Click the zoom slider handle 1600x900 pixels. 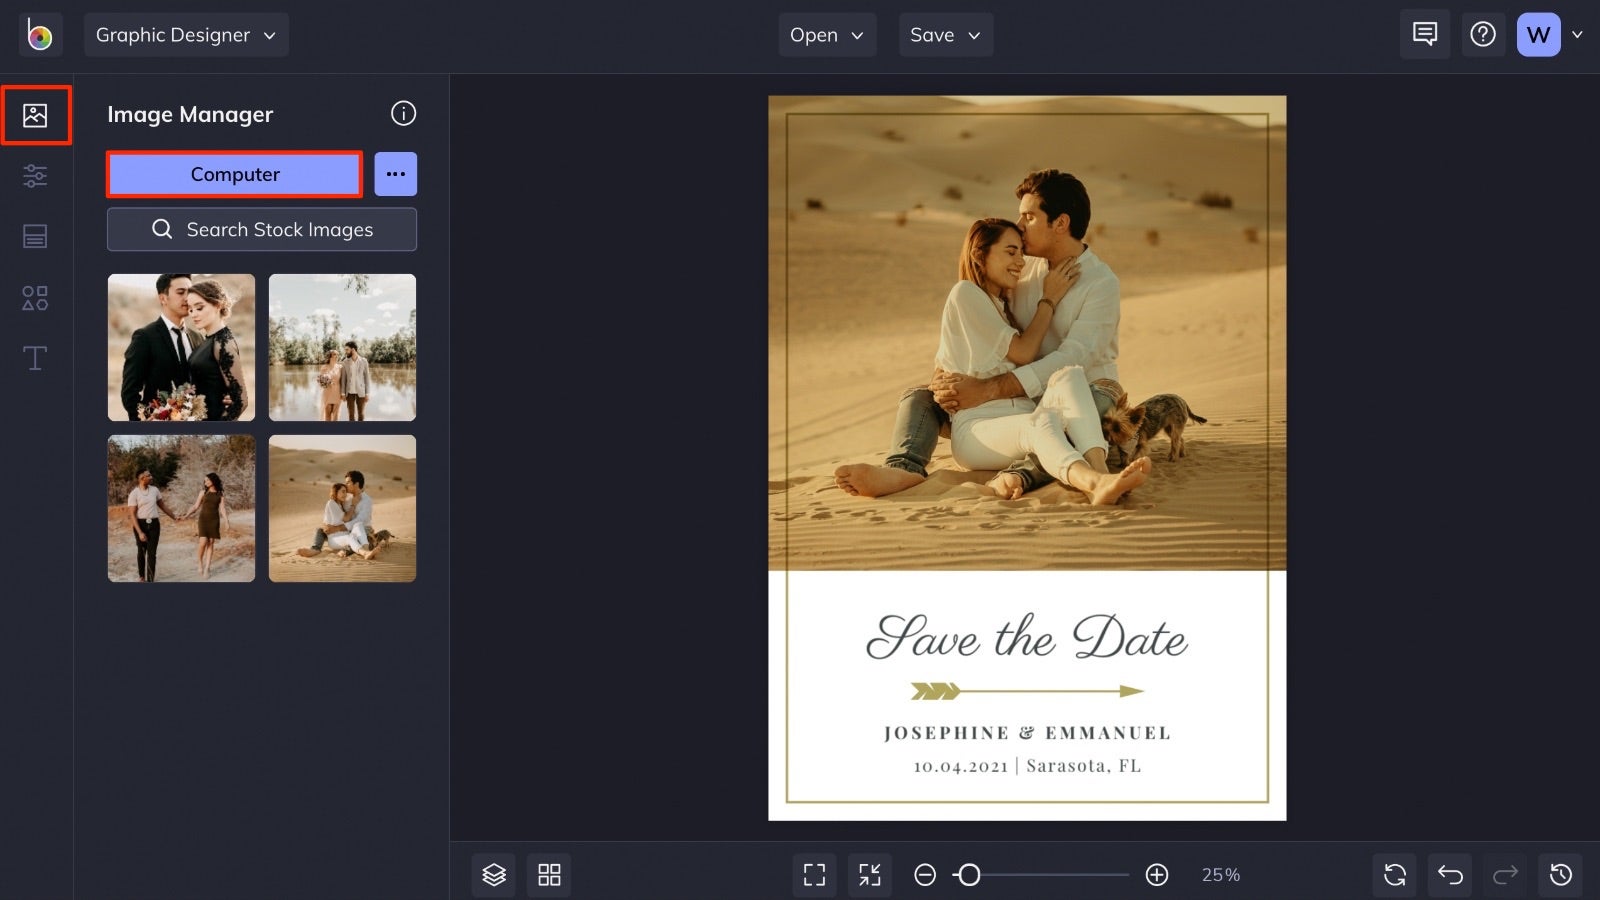968,875
